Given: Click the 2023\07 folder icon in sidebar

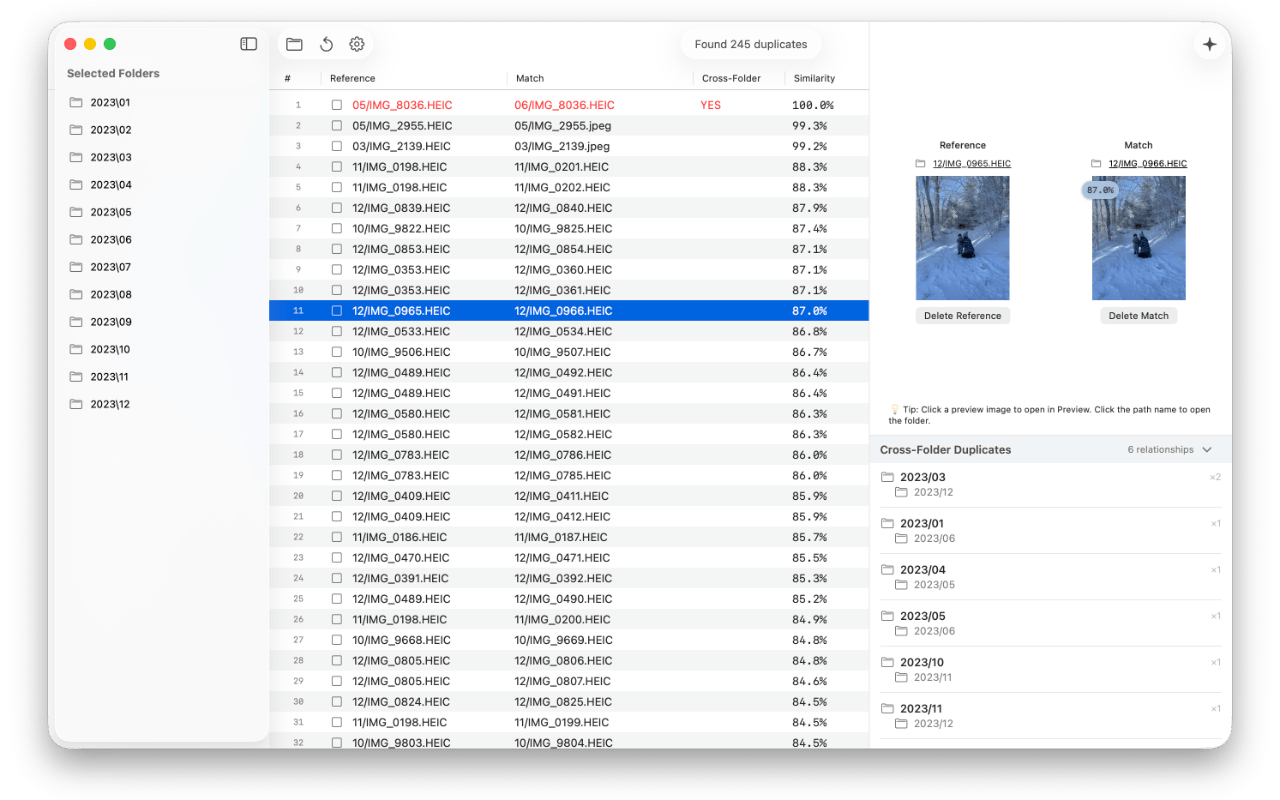Looking at the screenshot, I should pos(76,267).
